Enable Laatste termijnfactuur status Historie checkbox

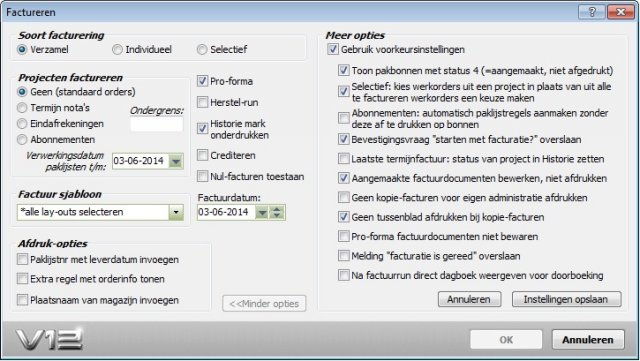[x=344, y=158]
